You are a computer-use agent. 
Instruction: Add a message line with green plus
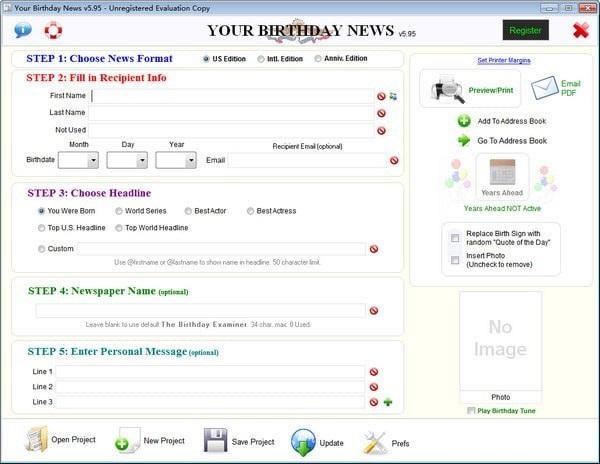click(388, 402)
